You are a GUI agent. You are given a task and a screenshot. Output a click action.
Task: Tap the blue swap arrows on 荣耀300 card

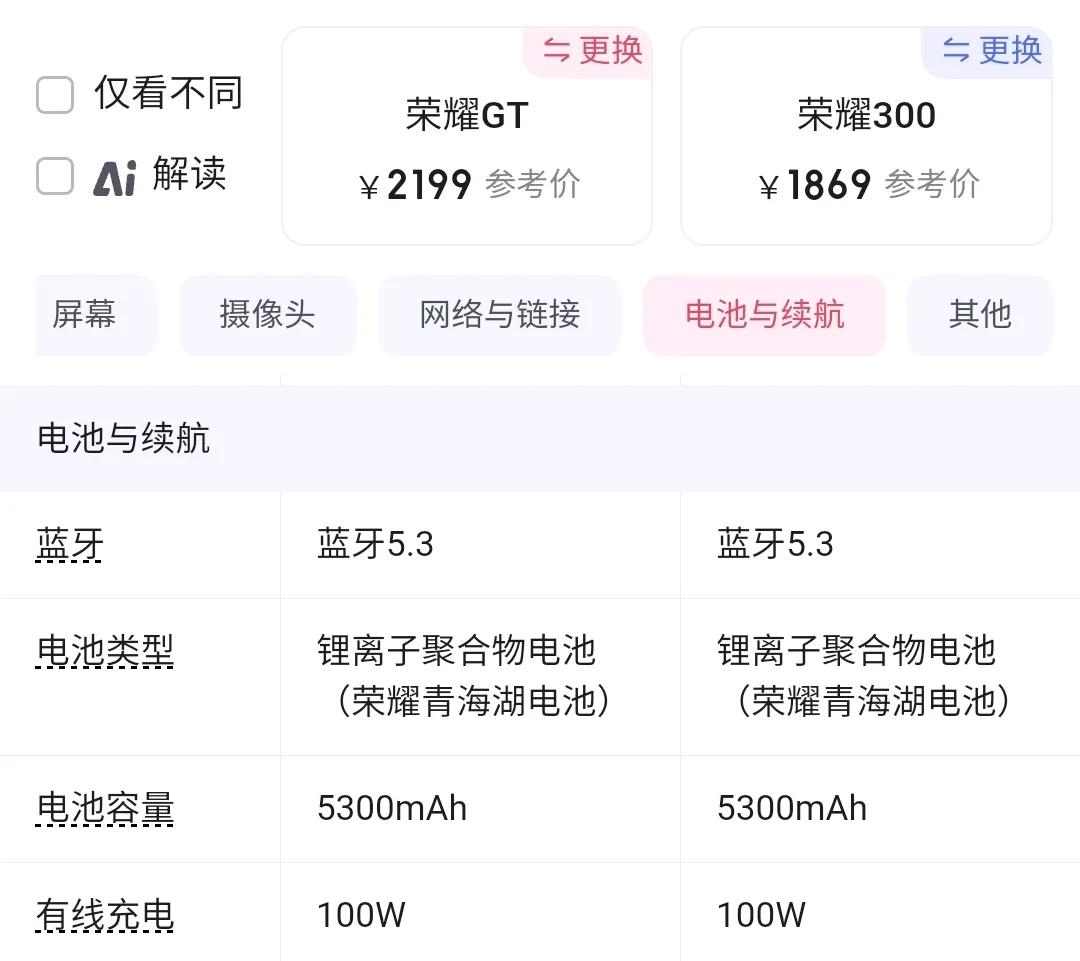[956, 50]
